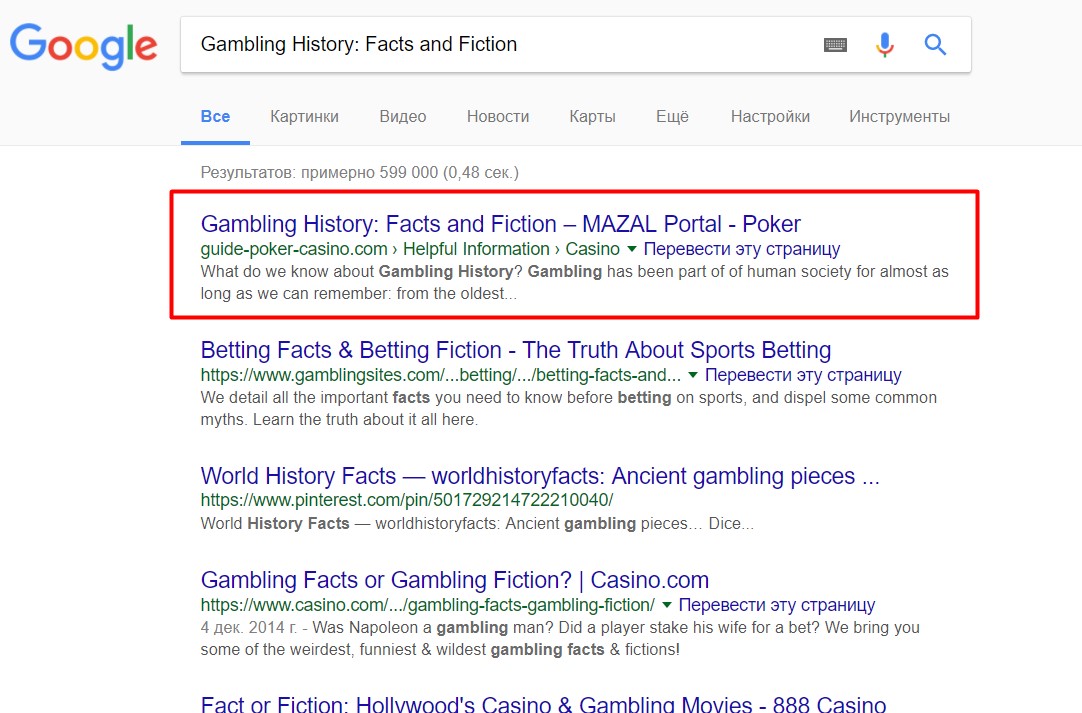Image resolution: width=1082 pixels, height=713 pixels.
Task: Open the MAZAL Portal Gambling History result
Action: coord(500,224)
